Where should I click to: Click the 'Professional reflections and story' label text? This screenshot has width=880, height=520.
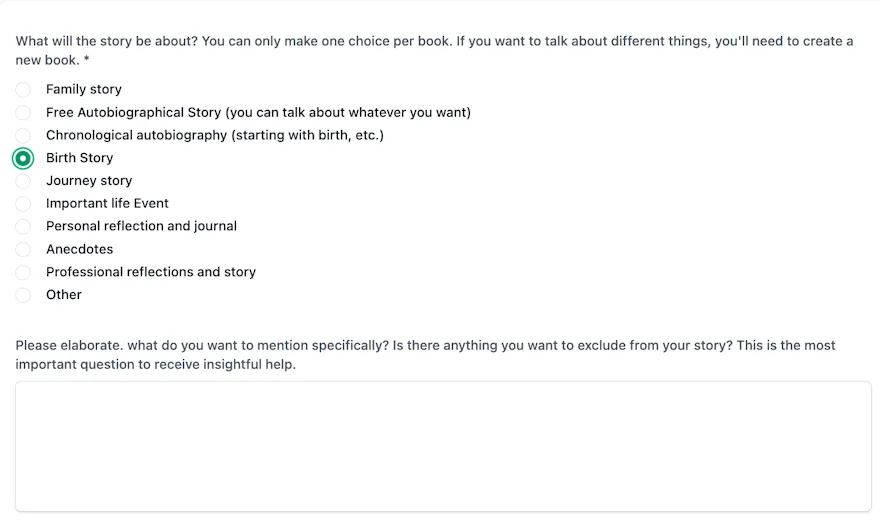coord(151,272)
